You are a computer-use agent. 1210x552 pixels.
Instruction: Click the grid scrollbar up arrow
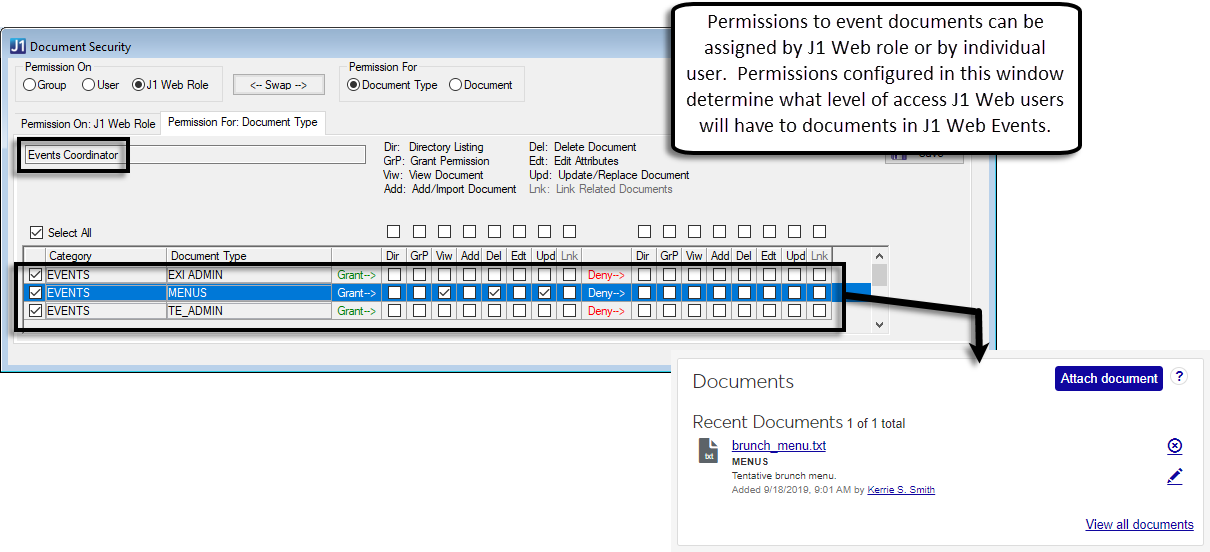(879, 257)
